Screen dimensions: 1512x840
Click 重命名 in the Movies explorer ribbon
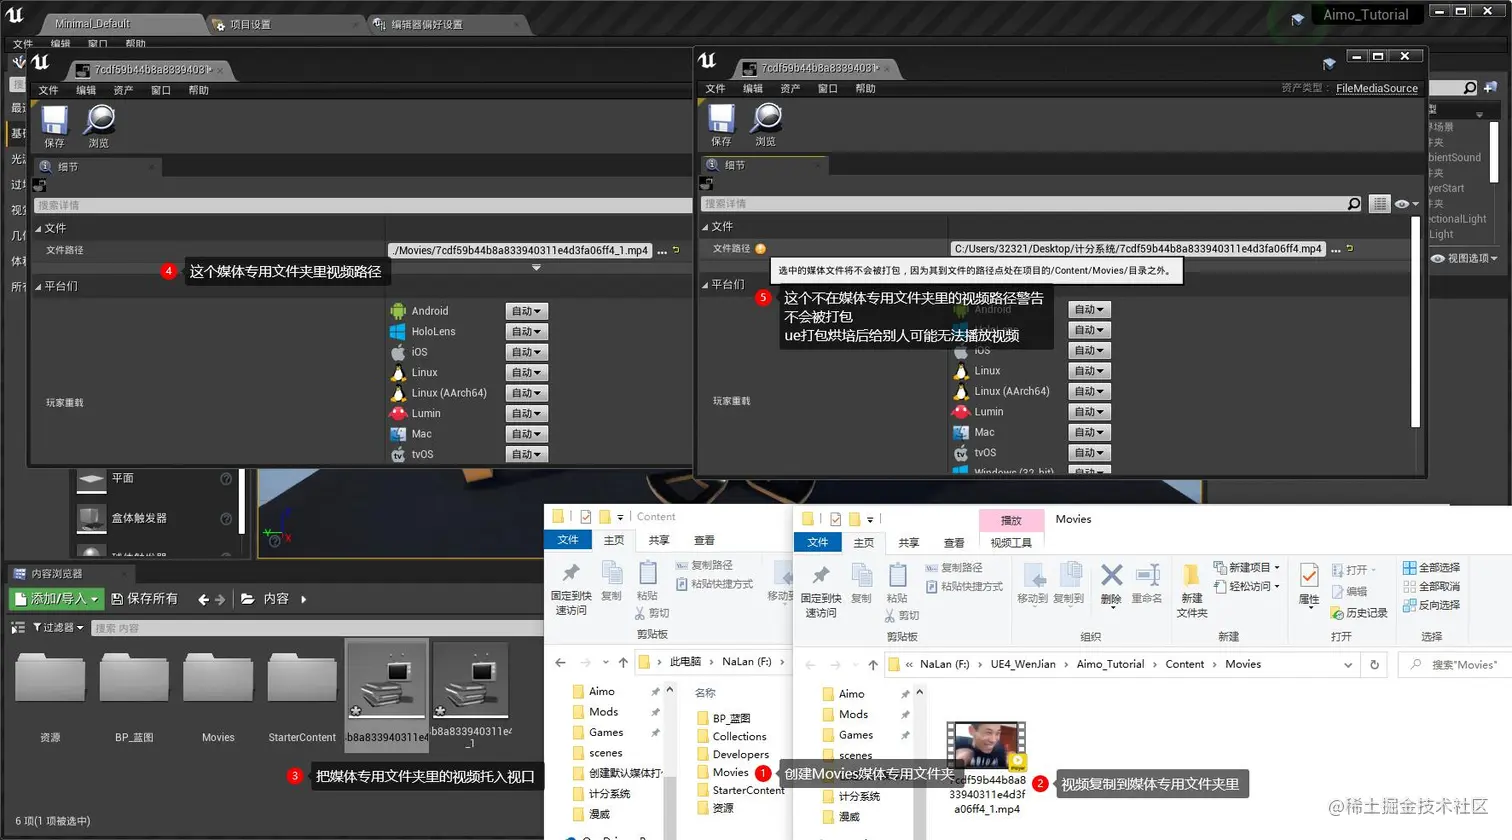1147,582
